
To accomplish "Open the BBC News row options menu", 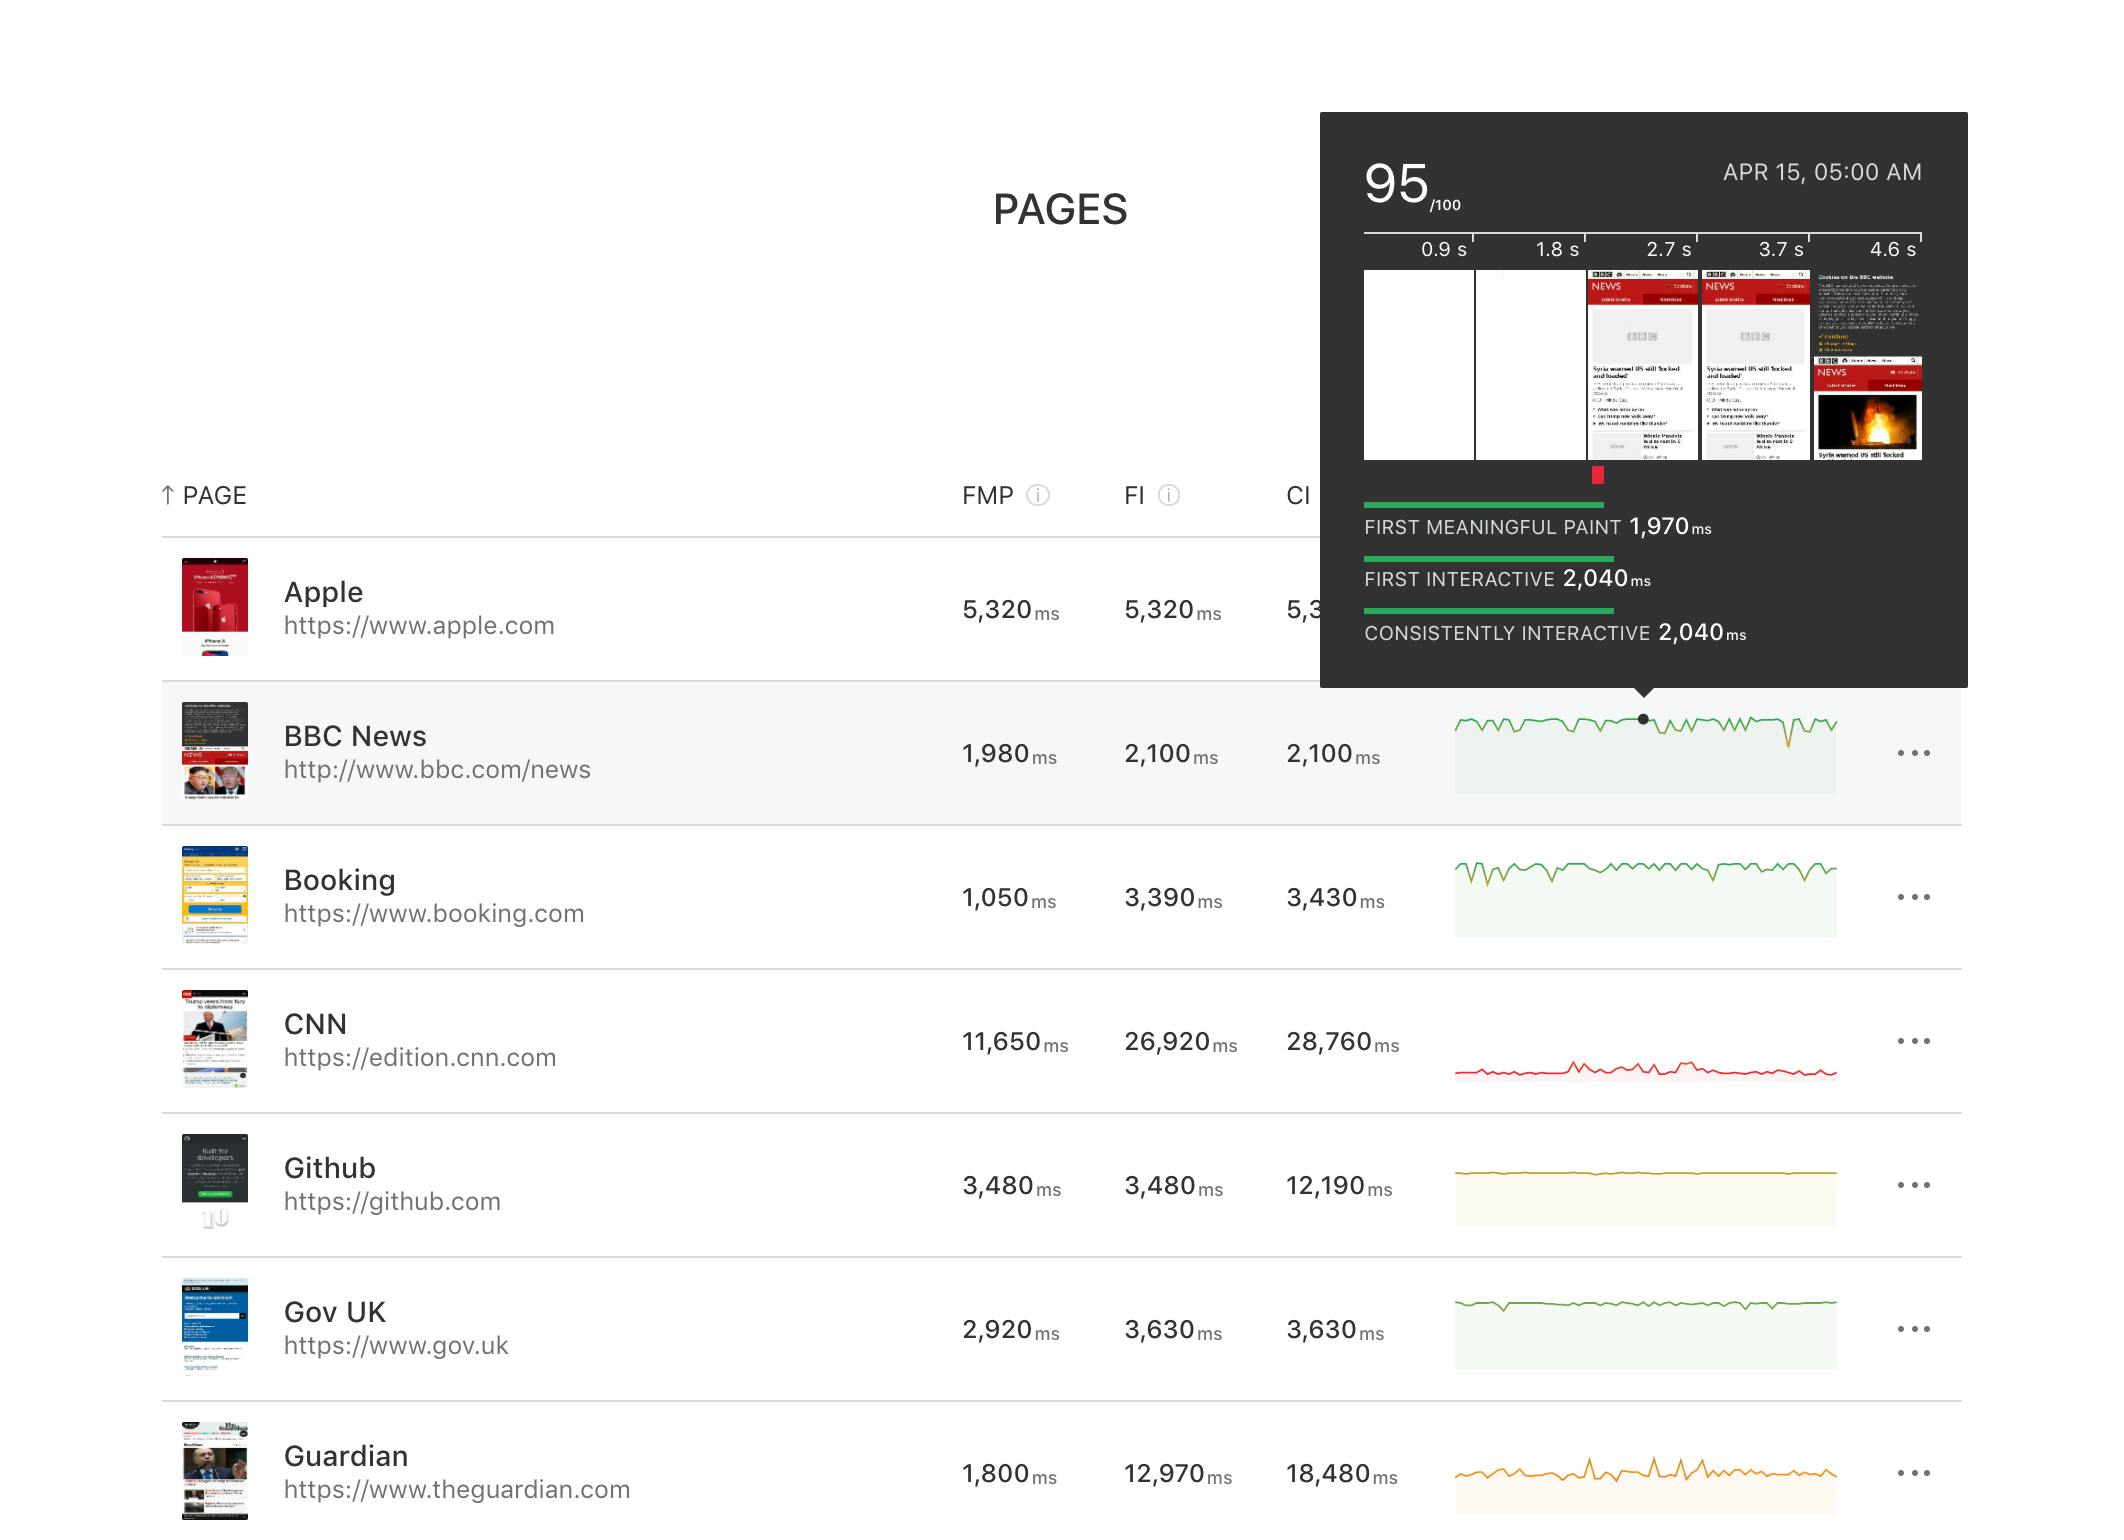I will click(1913, 753).
